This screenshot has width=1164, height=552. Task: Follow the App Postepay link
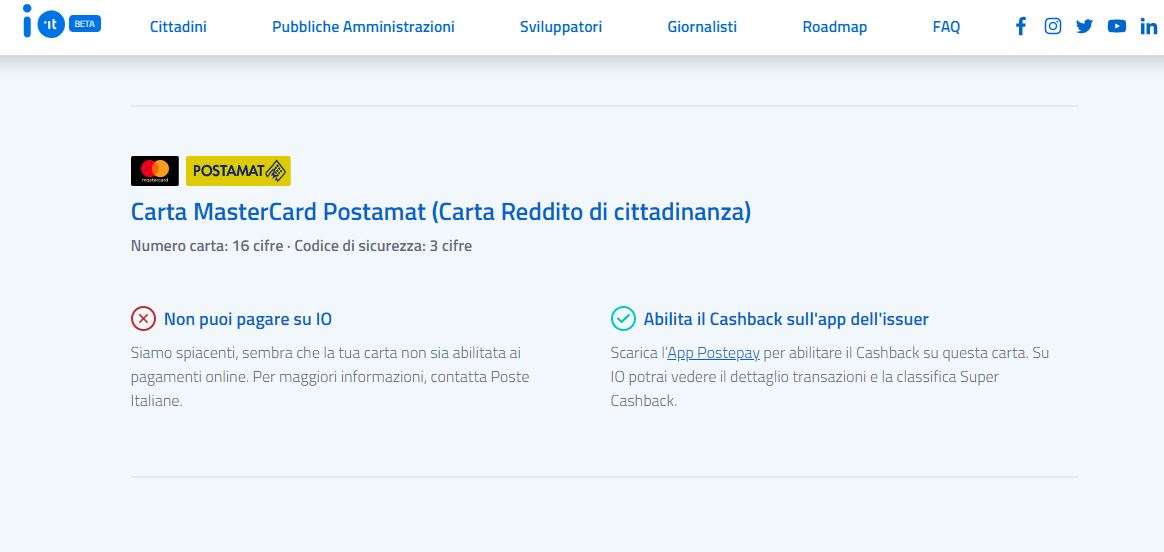[713, 353]
